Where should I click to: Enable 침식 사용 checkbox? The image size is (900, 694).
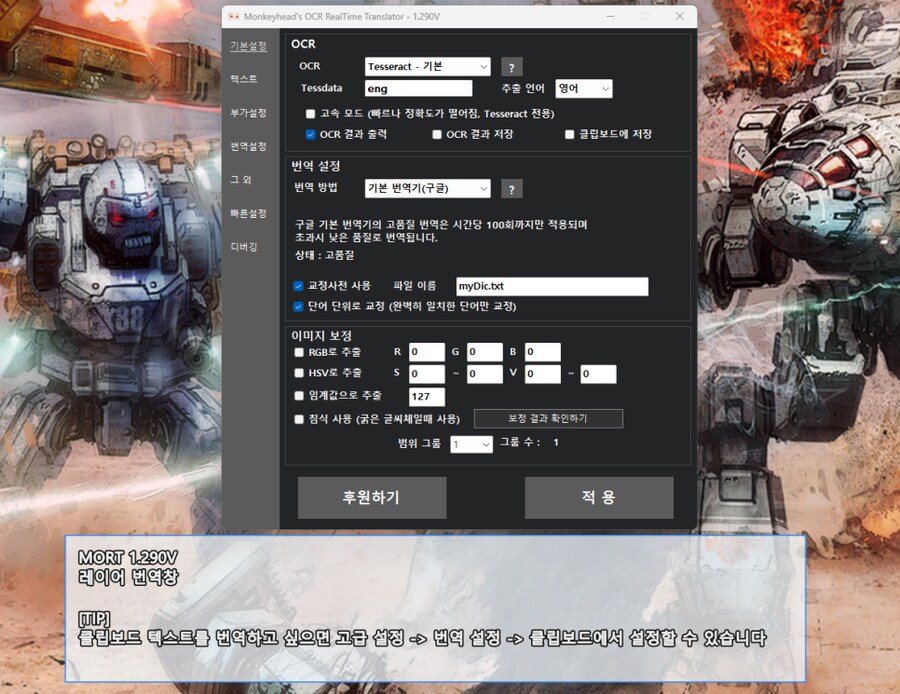[x=299, y=419]
